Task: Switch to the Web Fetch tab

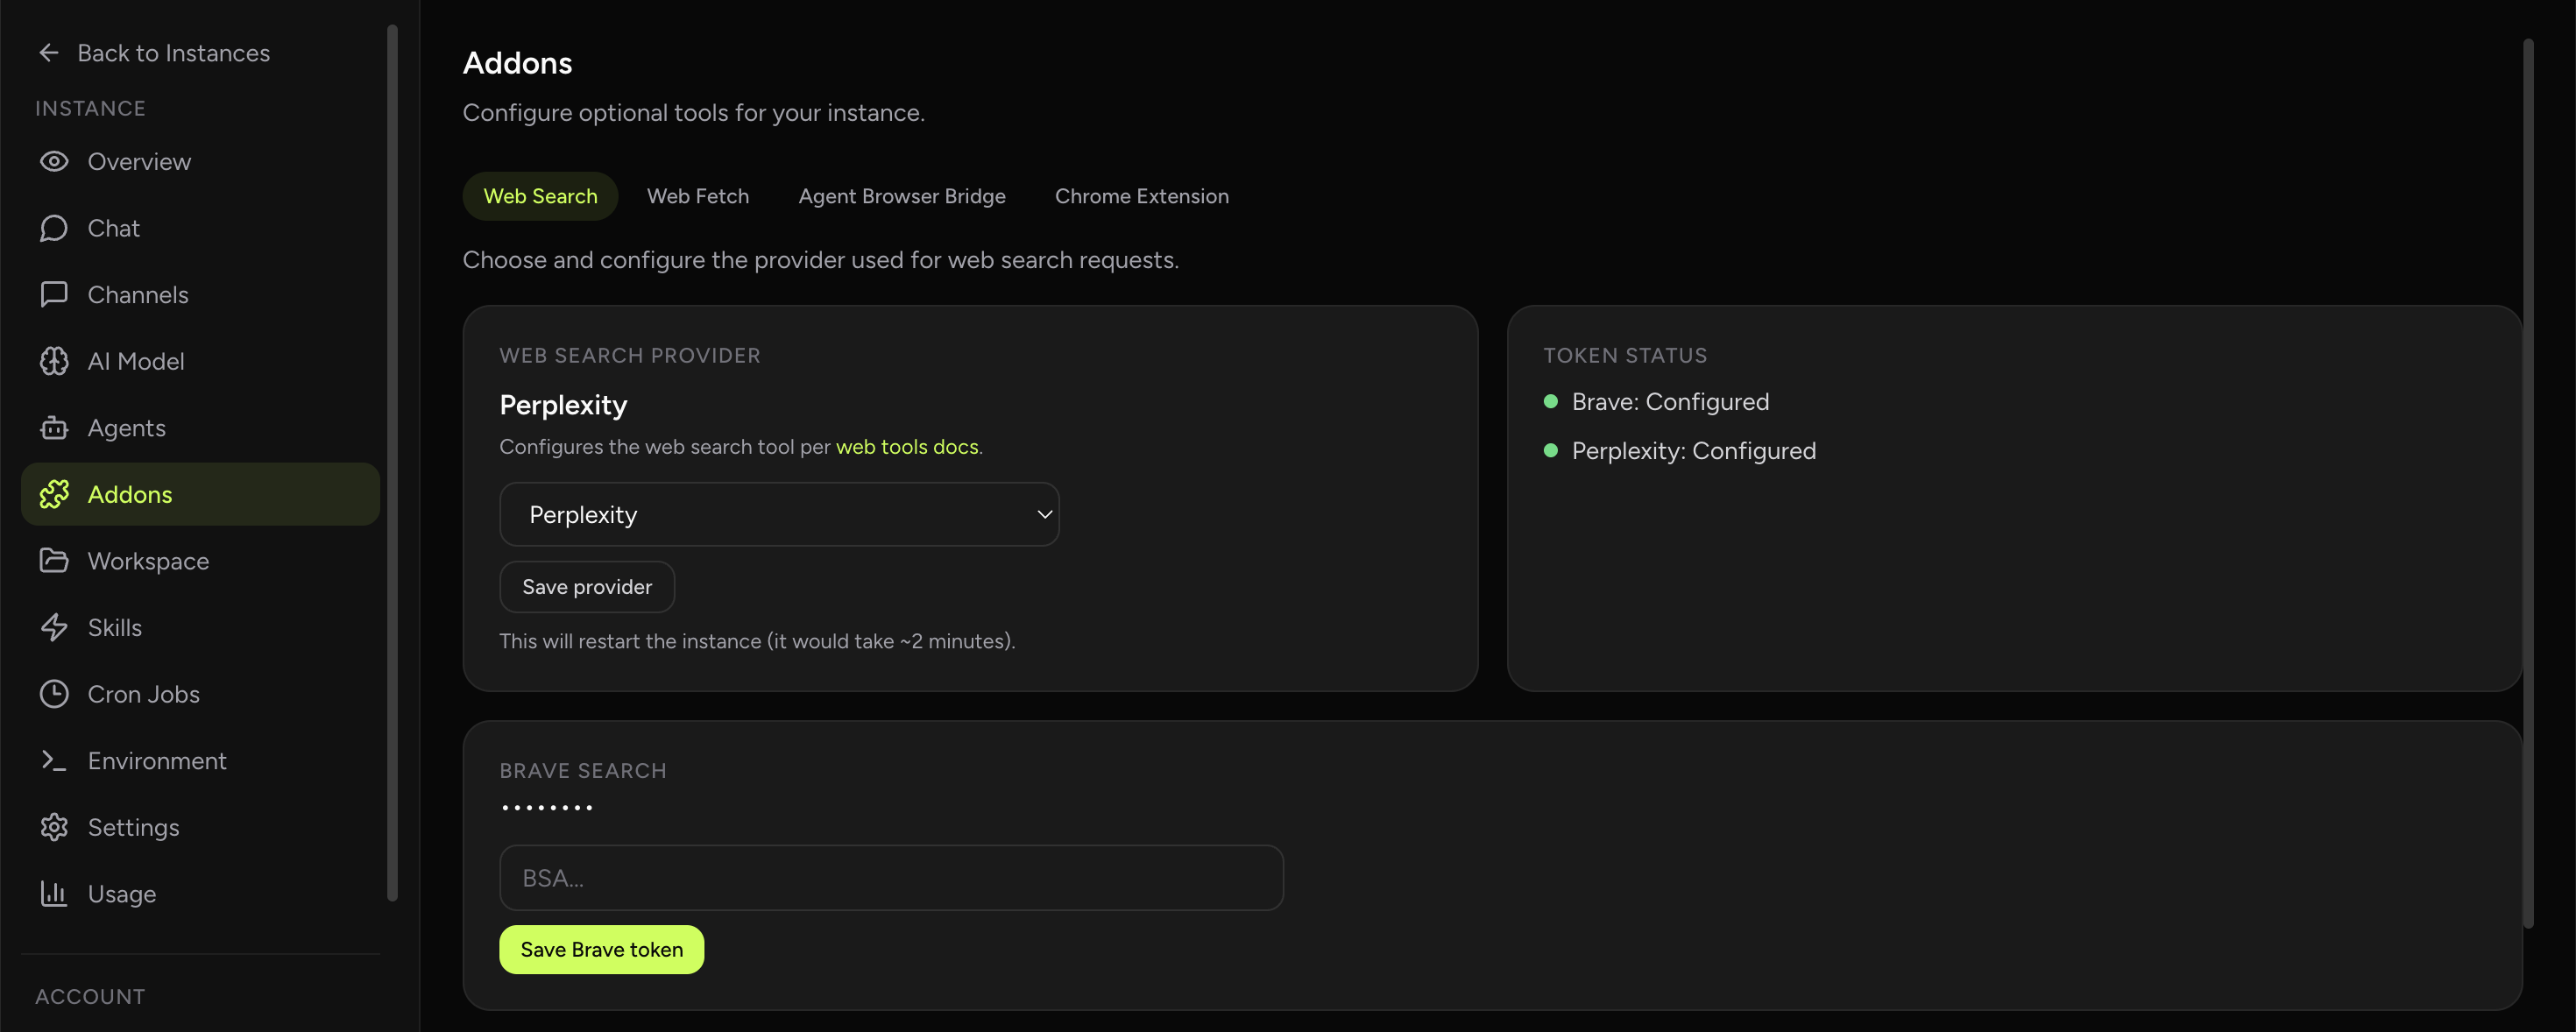Action: (x=697, y=196)
